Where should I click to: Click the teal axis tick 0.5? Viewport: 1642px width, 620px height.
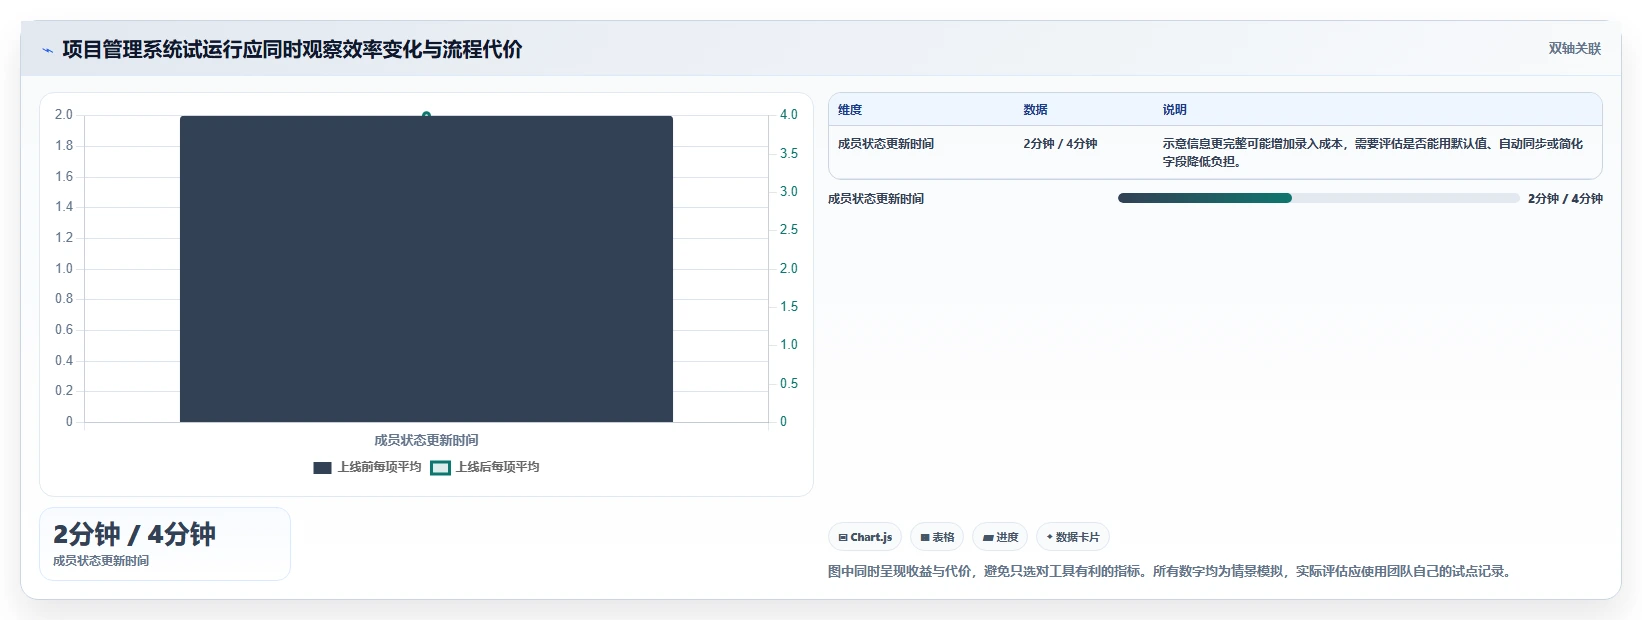point(789,384)
